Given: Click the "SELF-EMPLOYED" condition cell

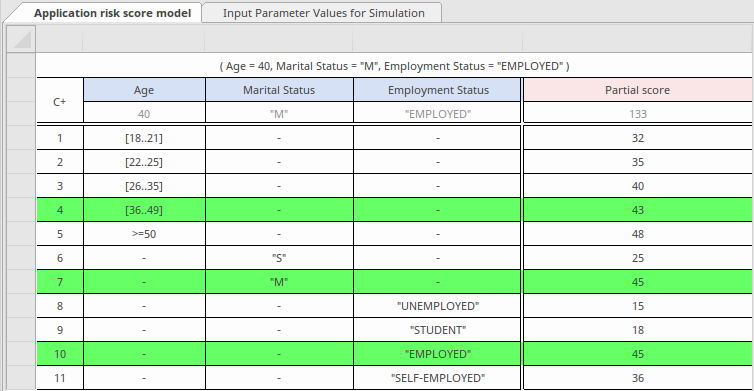Looking at the screenshot, I should tap(437, 378).
